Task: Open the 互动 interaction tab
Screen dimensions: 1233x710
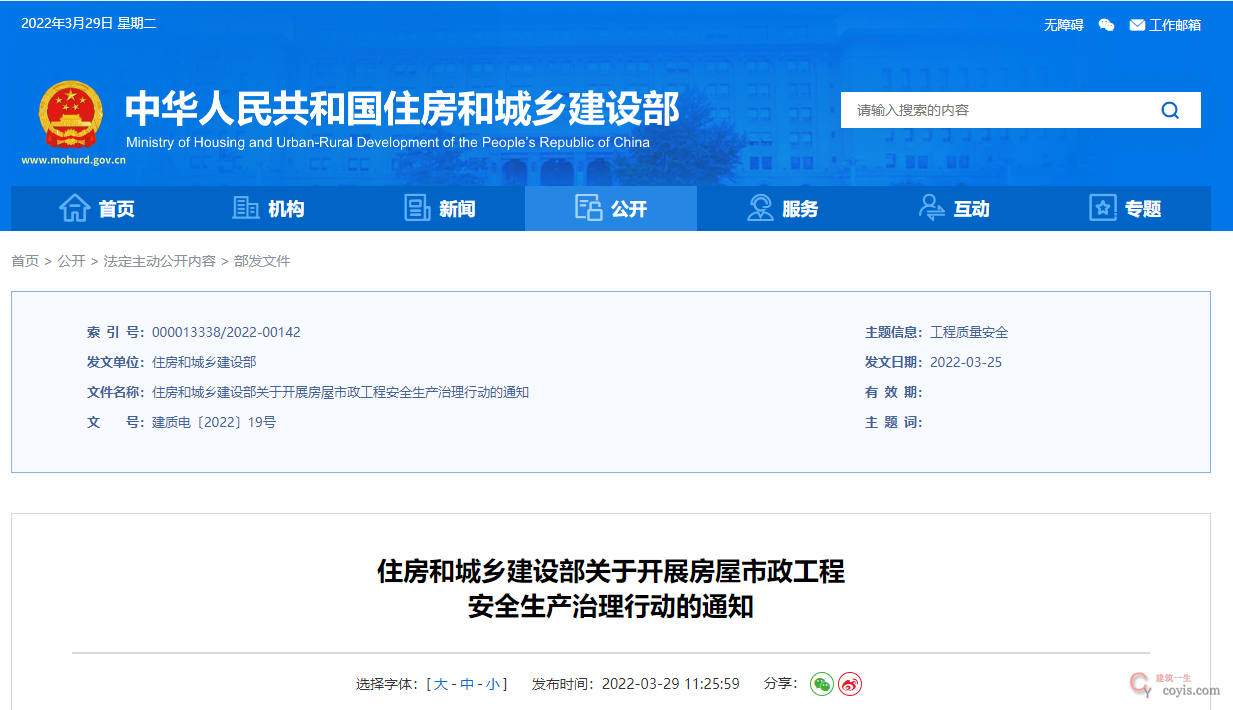Action: [953, 208]
